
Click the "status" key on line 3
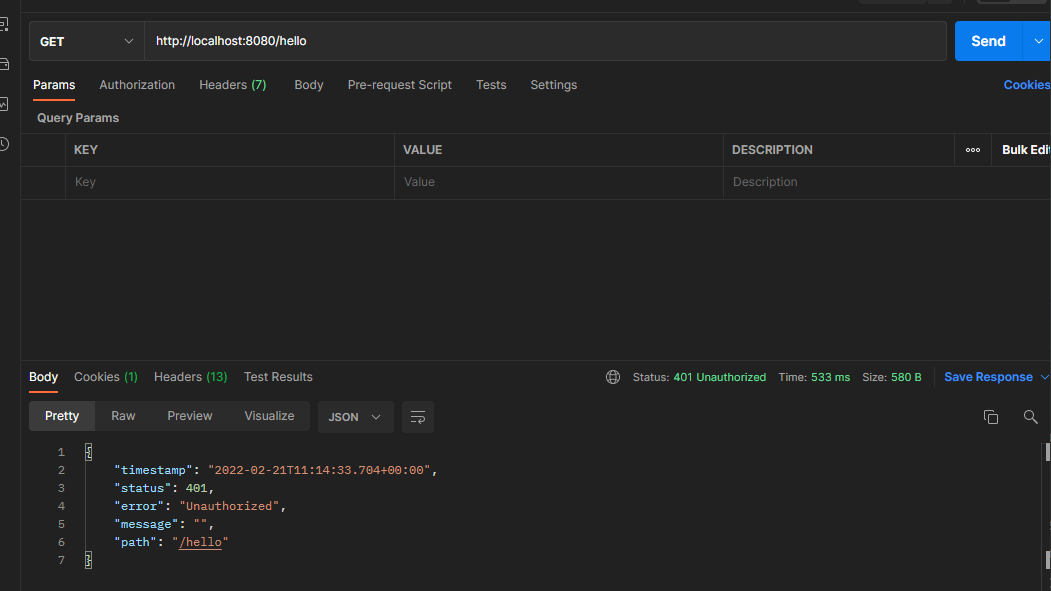[143, 488]
